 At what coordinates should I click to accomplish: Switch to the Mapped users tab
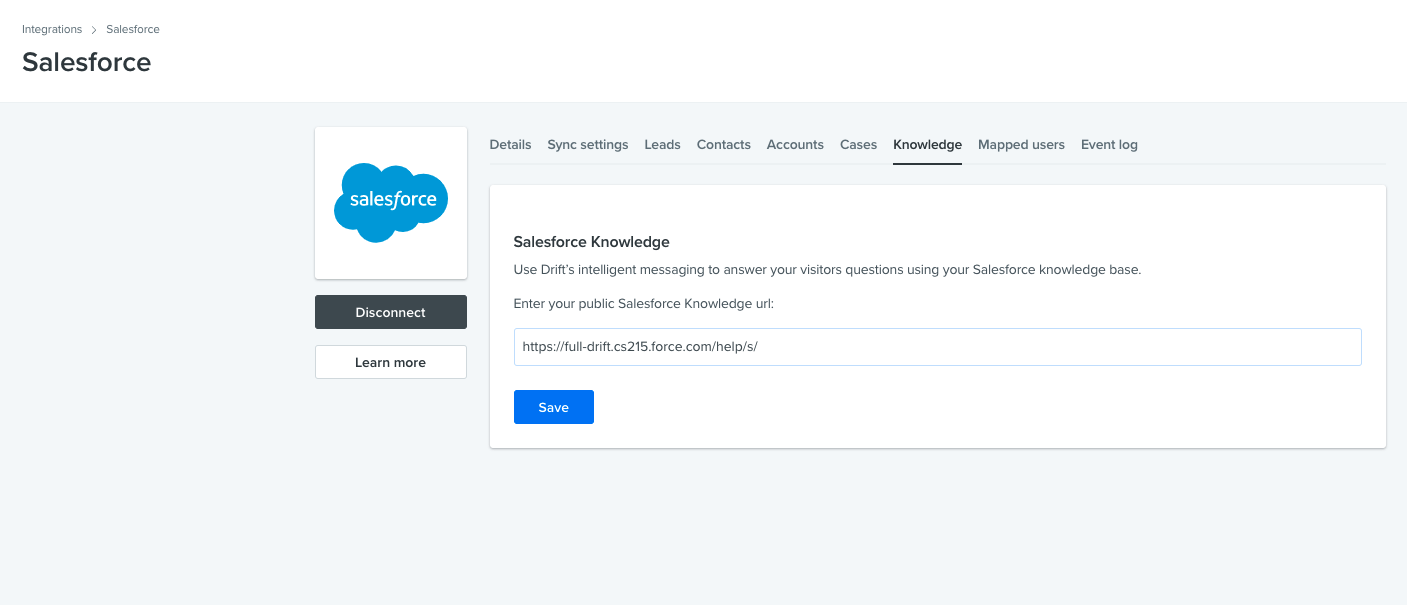pos(1021,145)
